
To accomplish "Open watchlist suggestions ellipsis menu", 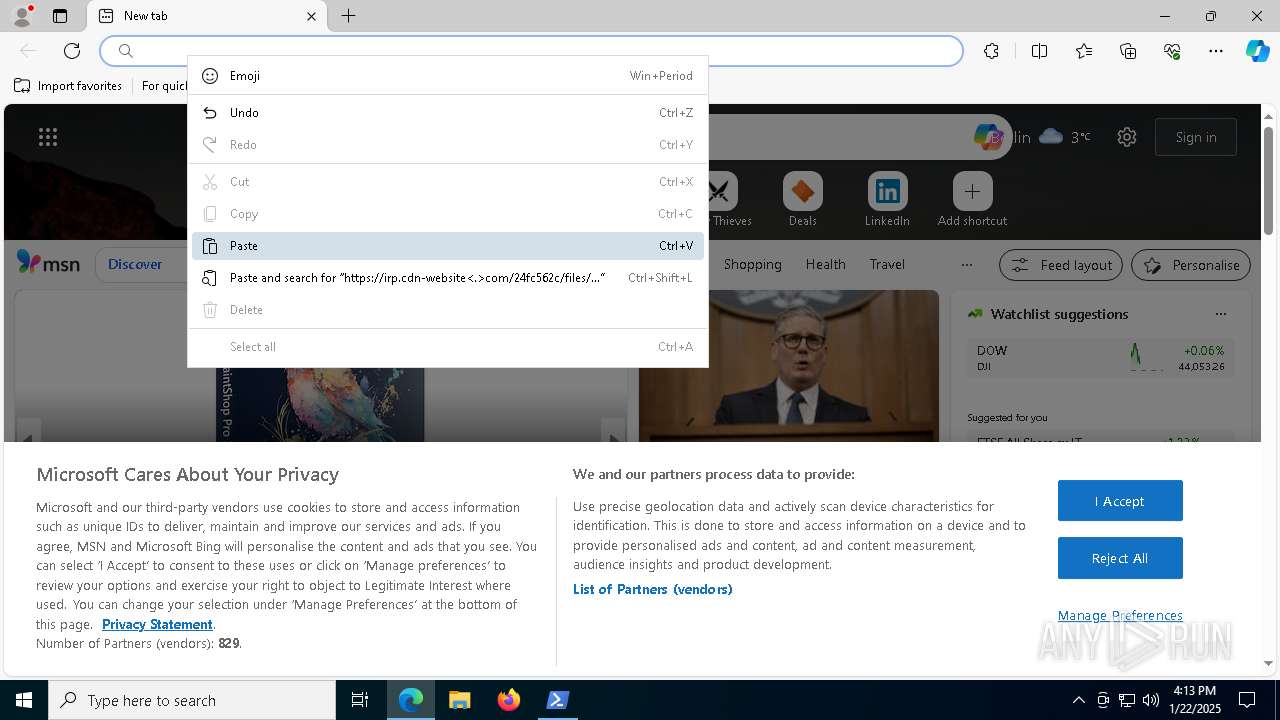I will (1220, 314).
